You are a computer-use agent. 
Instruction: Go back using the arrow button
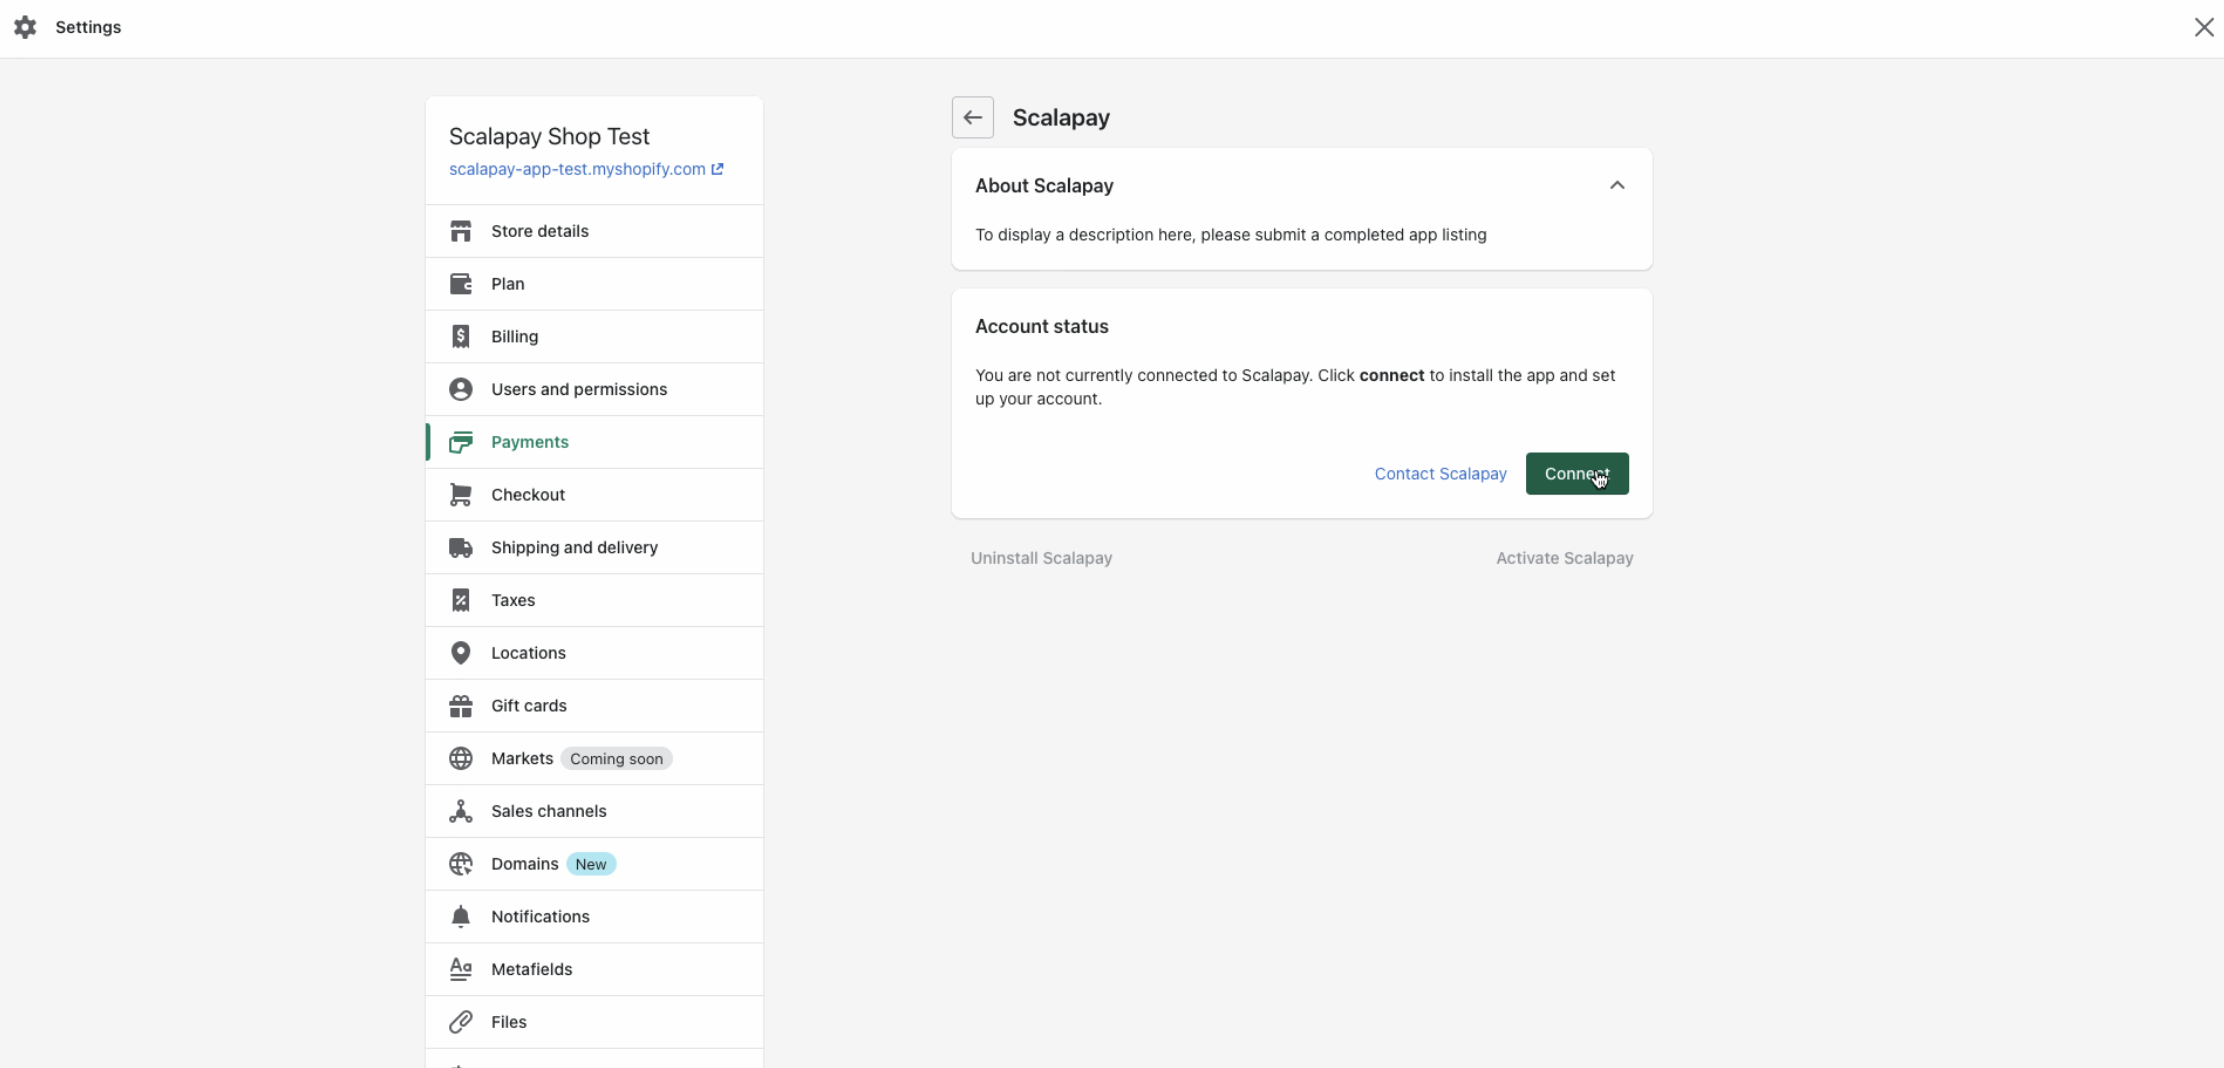click(972, 118)
